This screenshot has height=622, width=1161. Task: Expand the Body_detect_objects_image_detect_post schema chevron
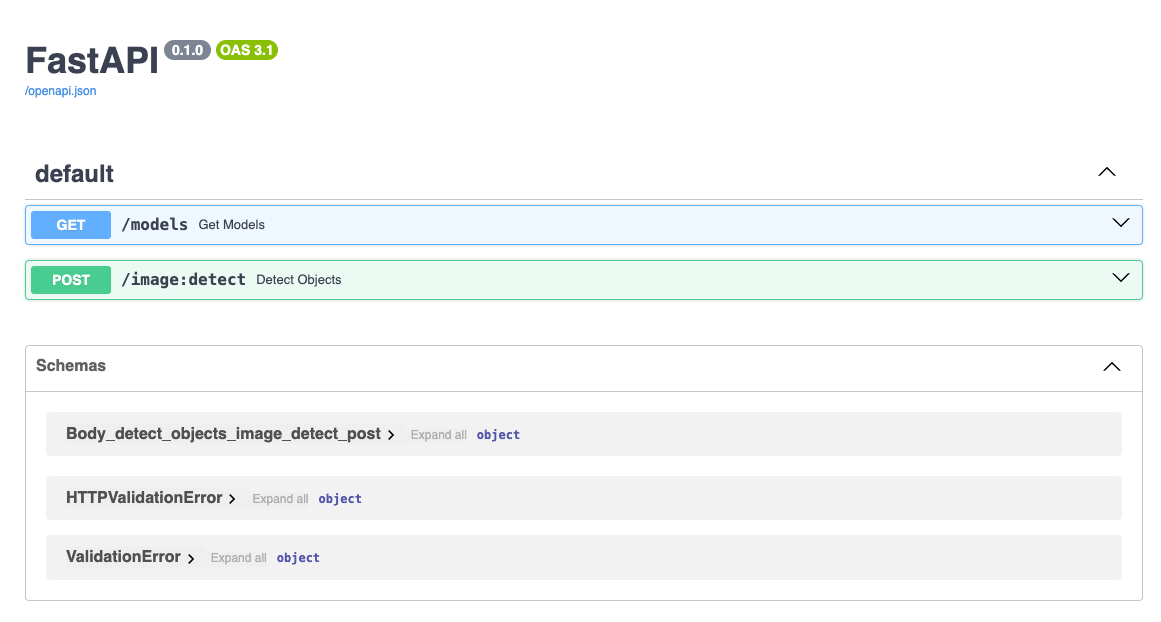click(391, 435)
